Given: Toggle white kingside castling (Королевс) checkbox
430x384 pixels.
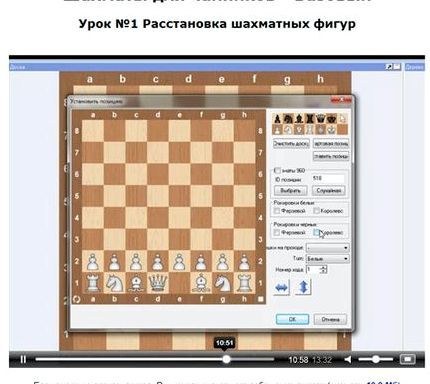Looking at the screenshot, I should pos(316,211).
